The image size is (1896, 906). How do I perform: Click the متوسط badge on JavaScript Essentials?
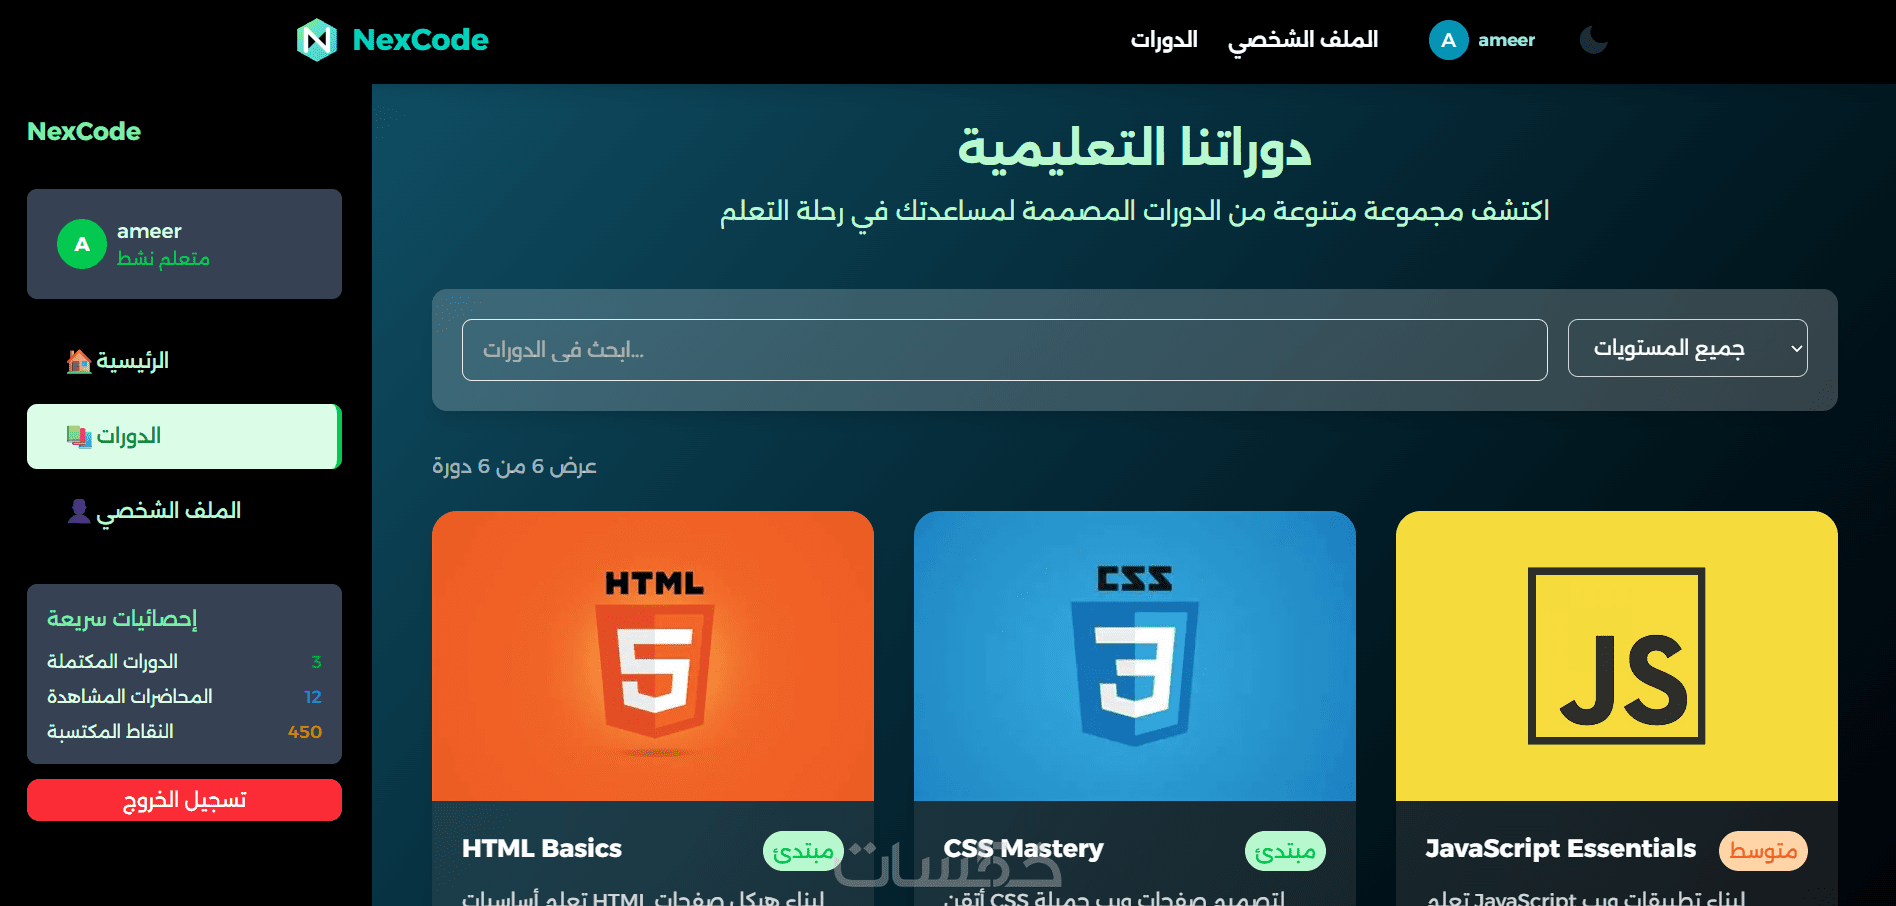(x=1763, y=851)
